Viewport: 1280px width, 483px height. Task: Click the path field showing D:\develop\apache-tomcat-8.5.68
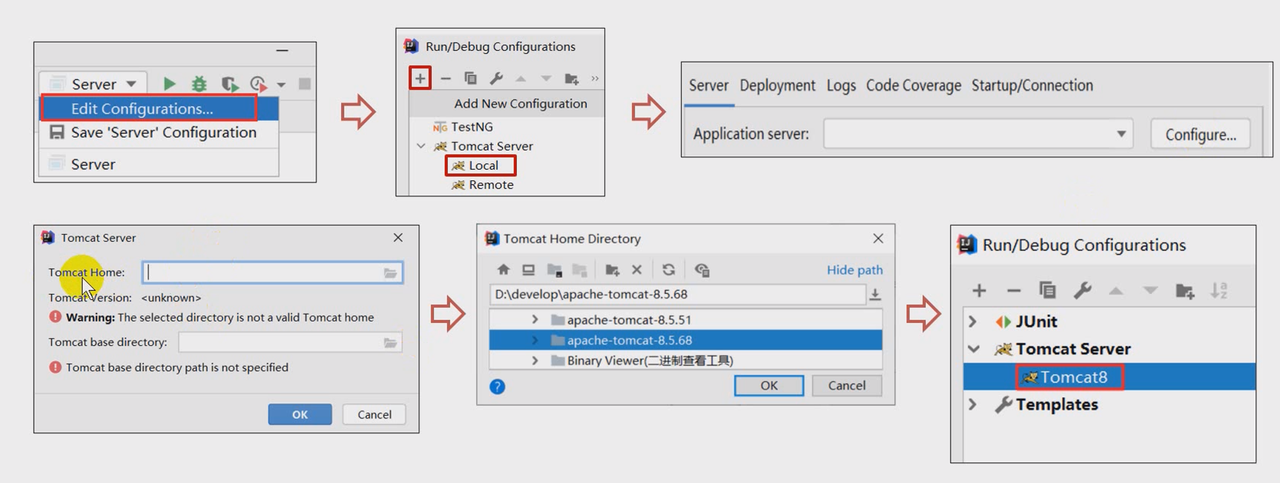pos(677,294)
